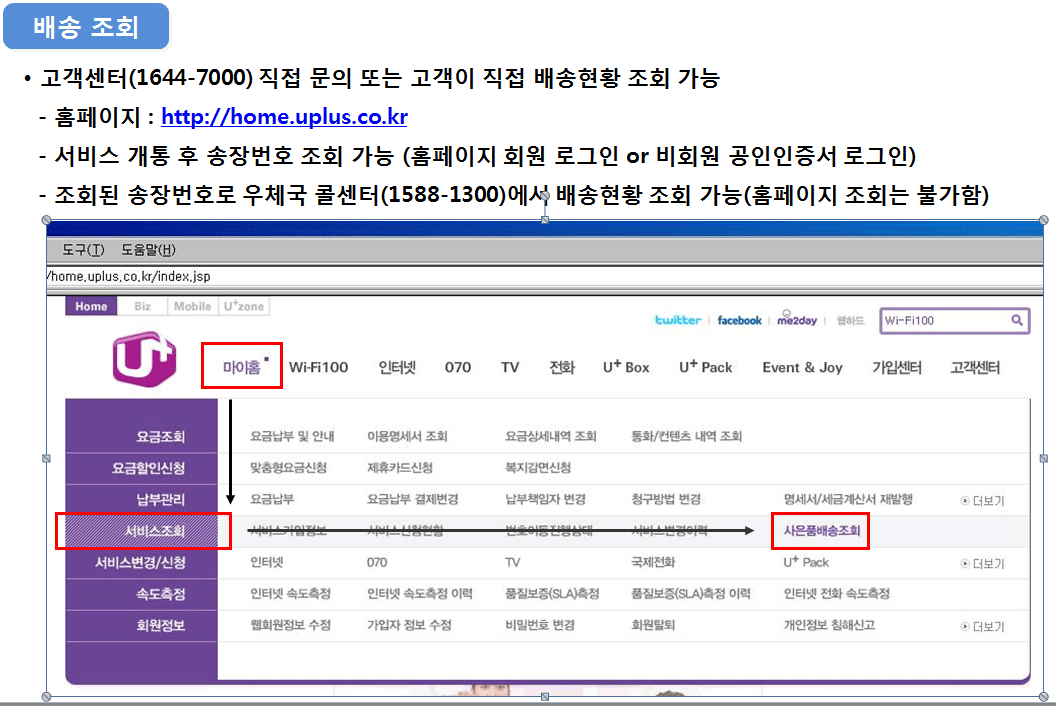
Task: Switch to the U+zone tab
Action: click(x=243, y=306)
